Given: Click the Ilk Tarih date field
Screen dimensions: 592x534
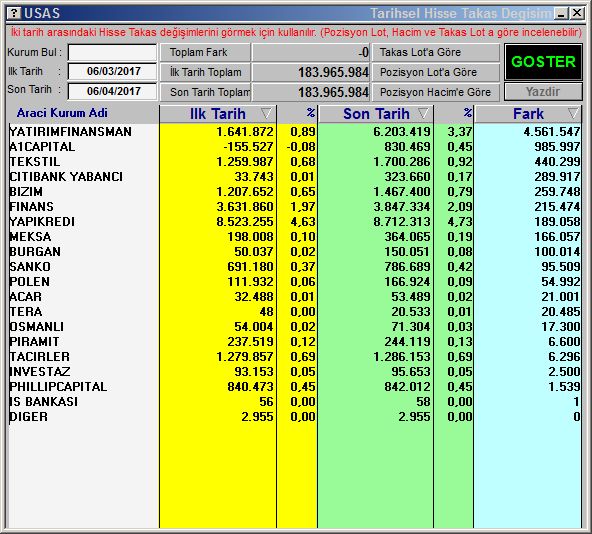Looking at the screenshot, I should point(113,71).
